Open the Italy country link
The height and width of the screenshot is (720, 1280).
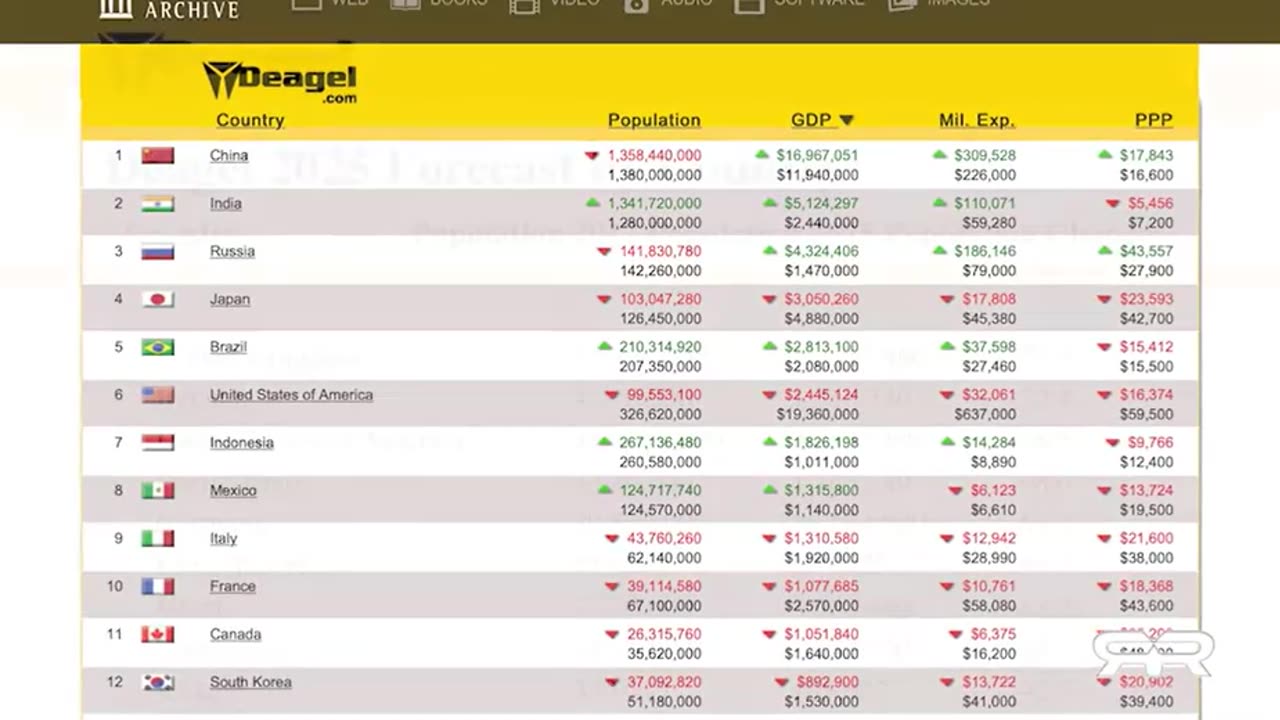[x=223, y=538]
